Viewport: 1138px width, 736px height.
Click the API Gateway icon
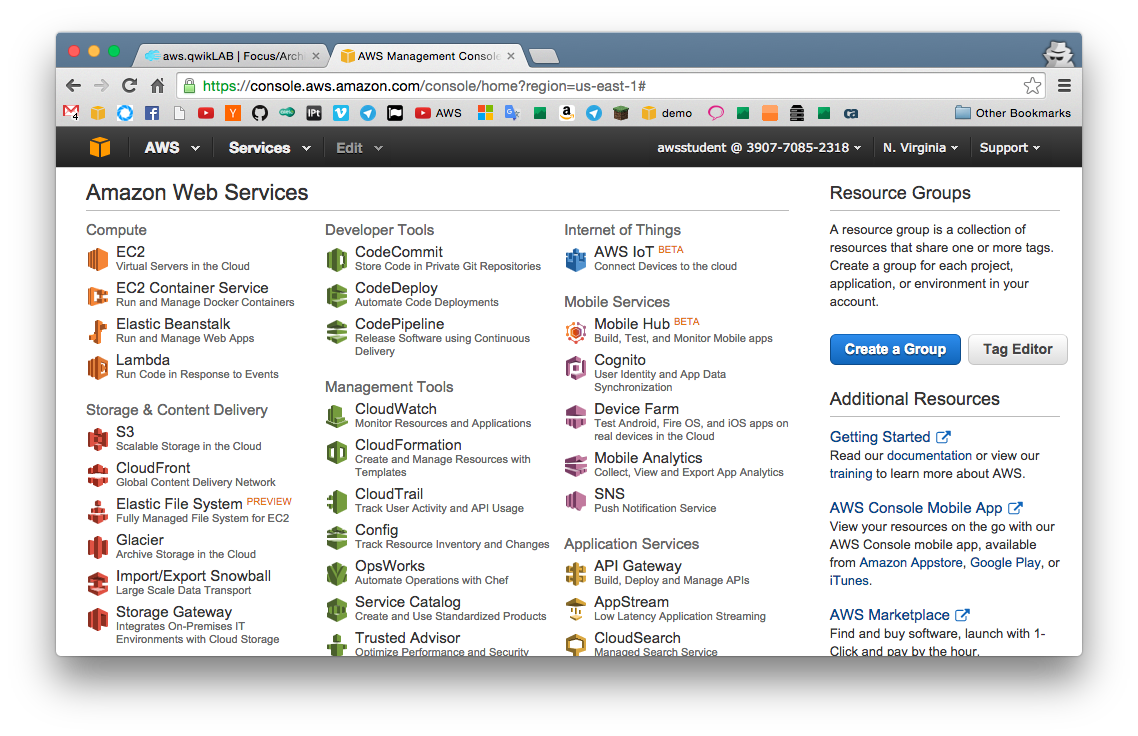click(576, 573)
